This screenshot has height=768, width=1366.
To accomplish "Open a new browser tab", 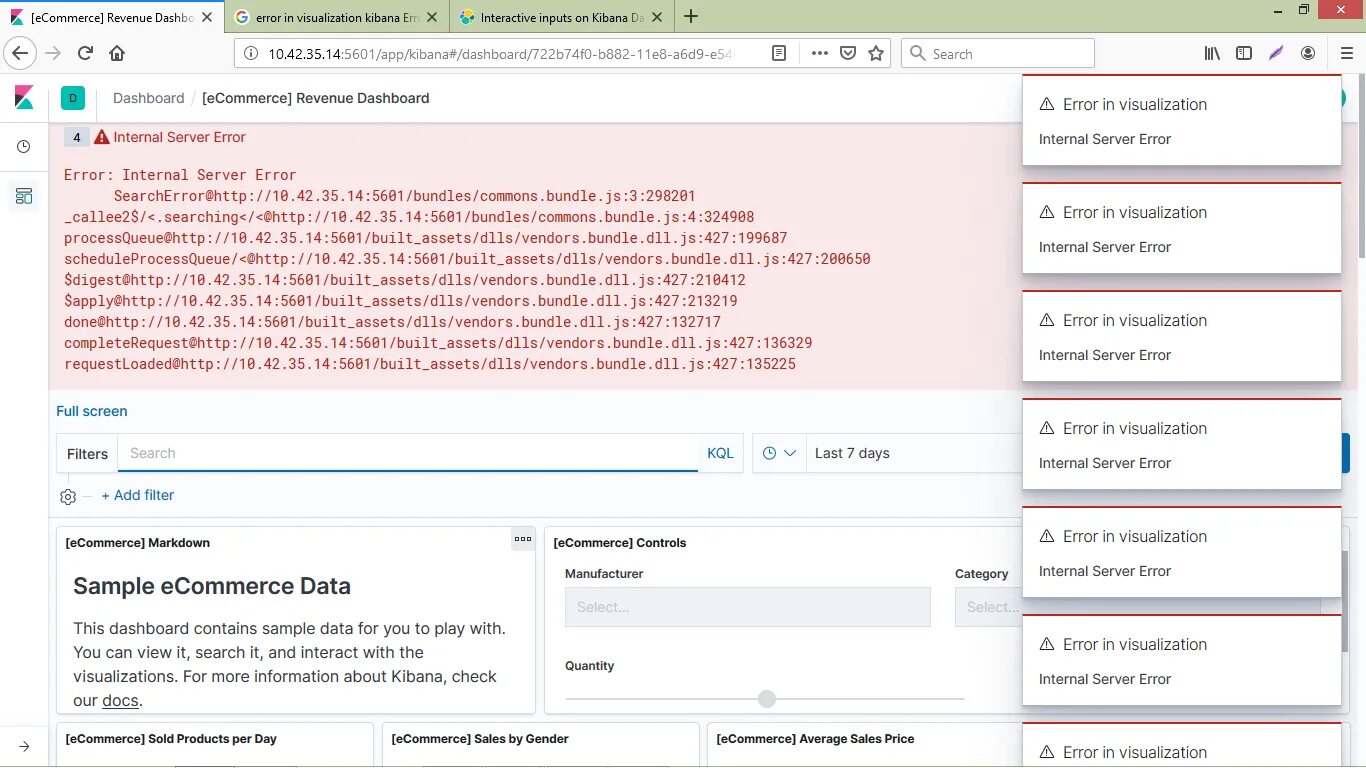I will pos(691,16).
